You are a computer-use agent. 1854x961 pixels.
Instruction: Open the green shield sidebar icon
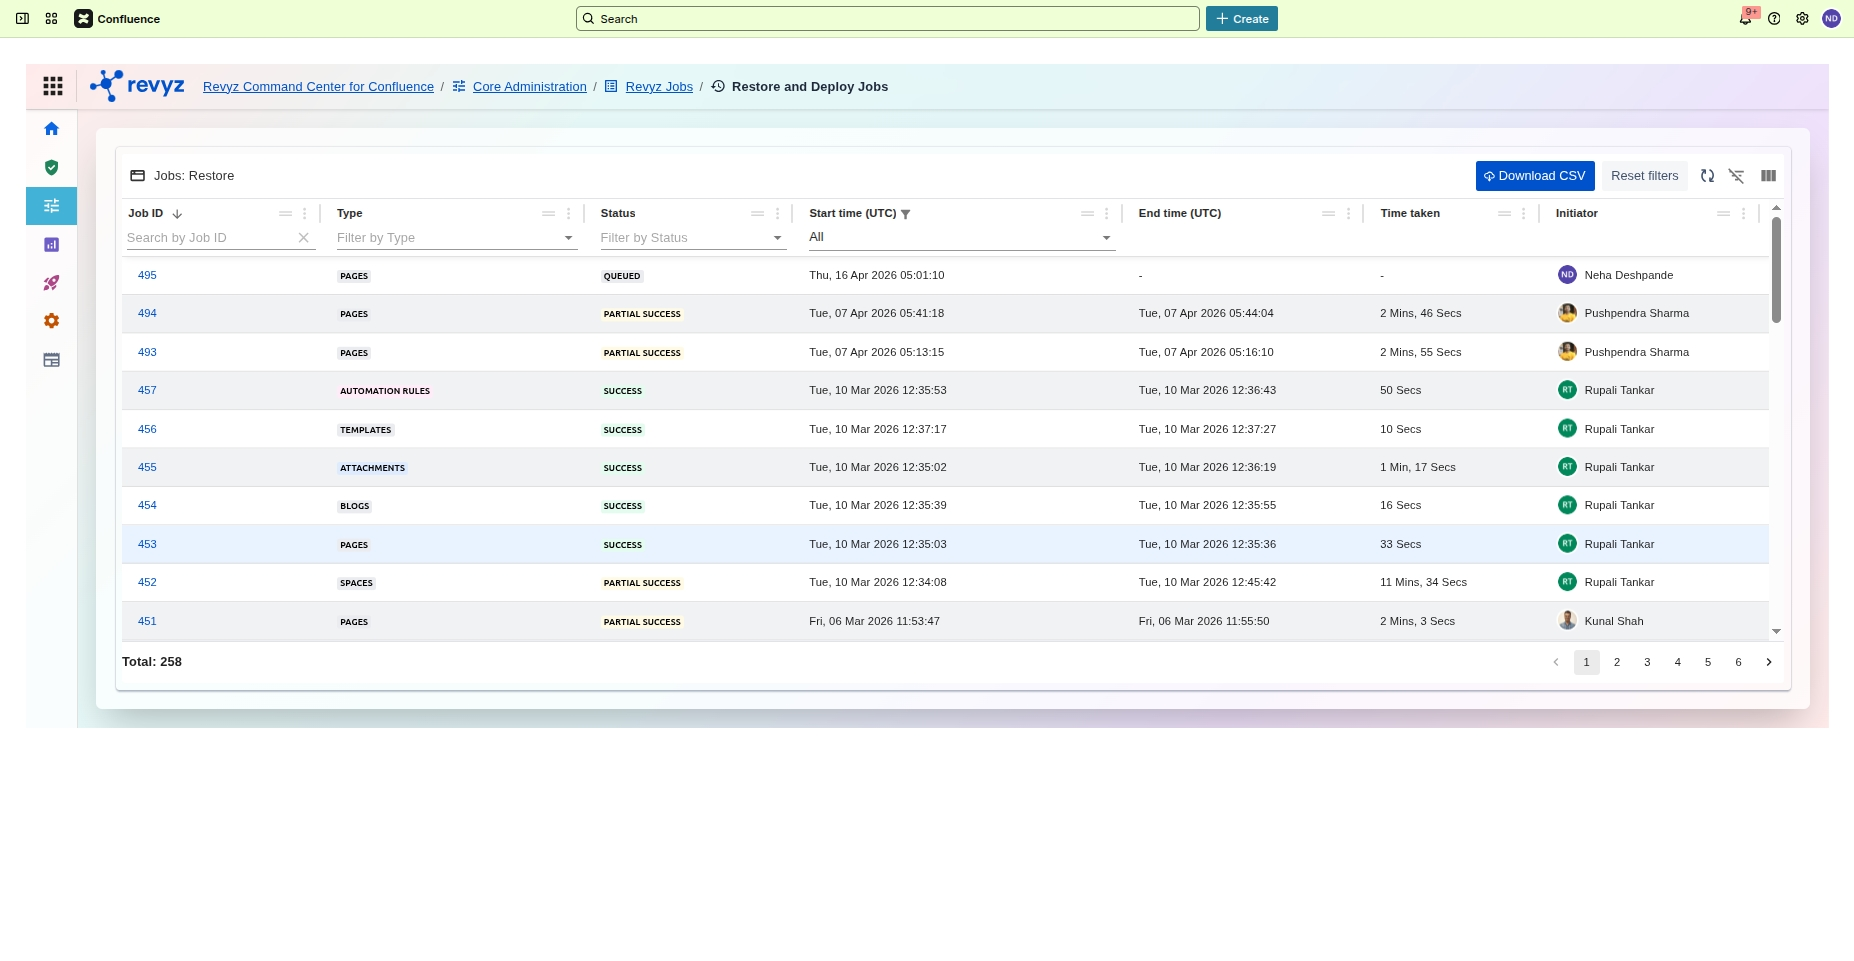(x=51, y=167)
